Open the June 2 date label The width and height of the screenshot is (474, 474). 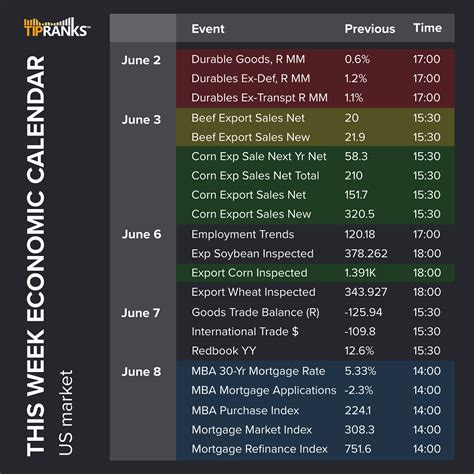coord(141,60)
